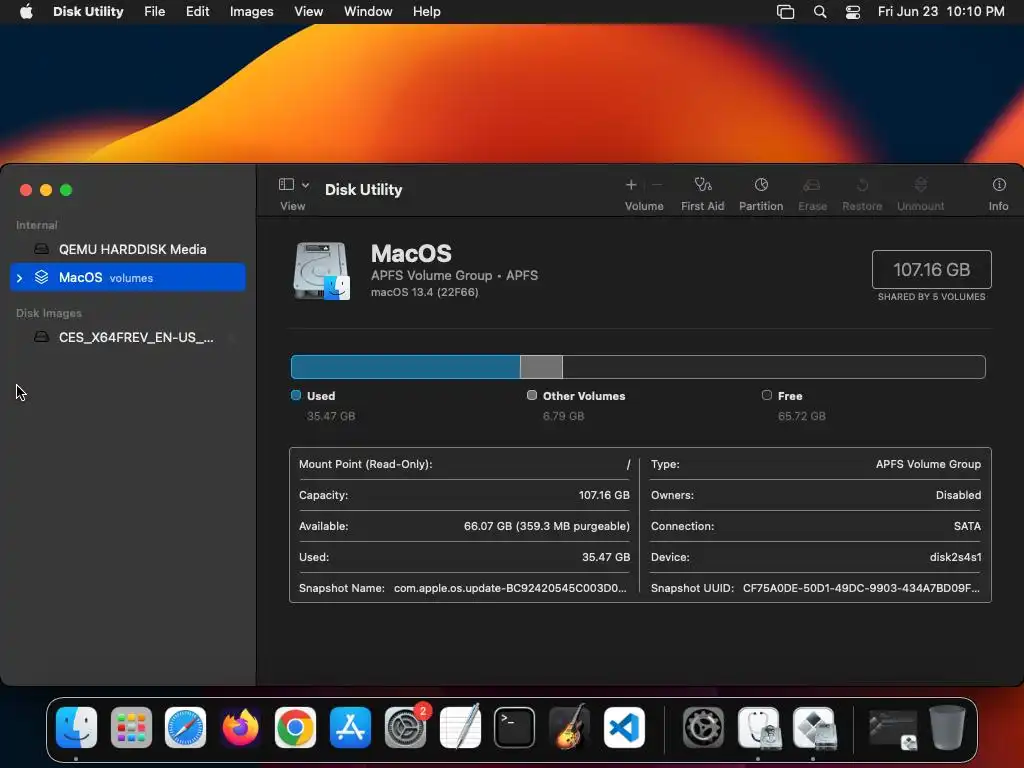
Task: Open the File menu
Action: pyautogui.click(x=155, y=12)
